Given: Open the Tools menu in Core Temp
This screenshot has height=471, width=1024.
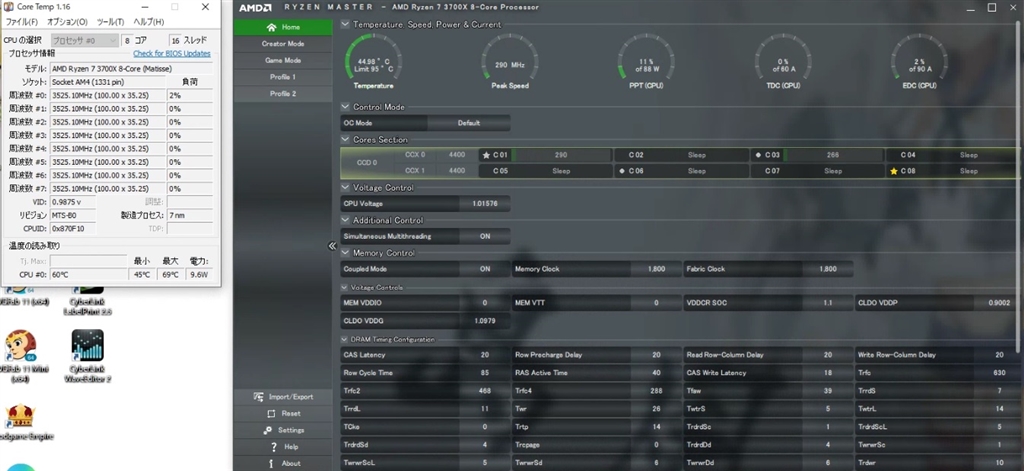Looking at the screenshot, I should [x=109, y=22].
